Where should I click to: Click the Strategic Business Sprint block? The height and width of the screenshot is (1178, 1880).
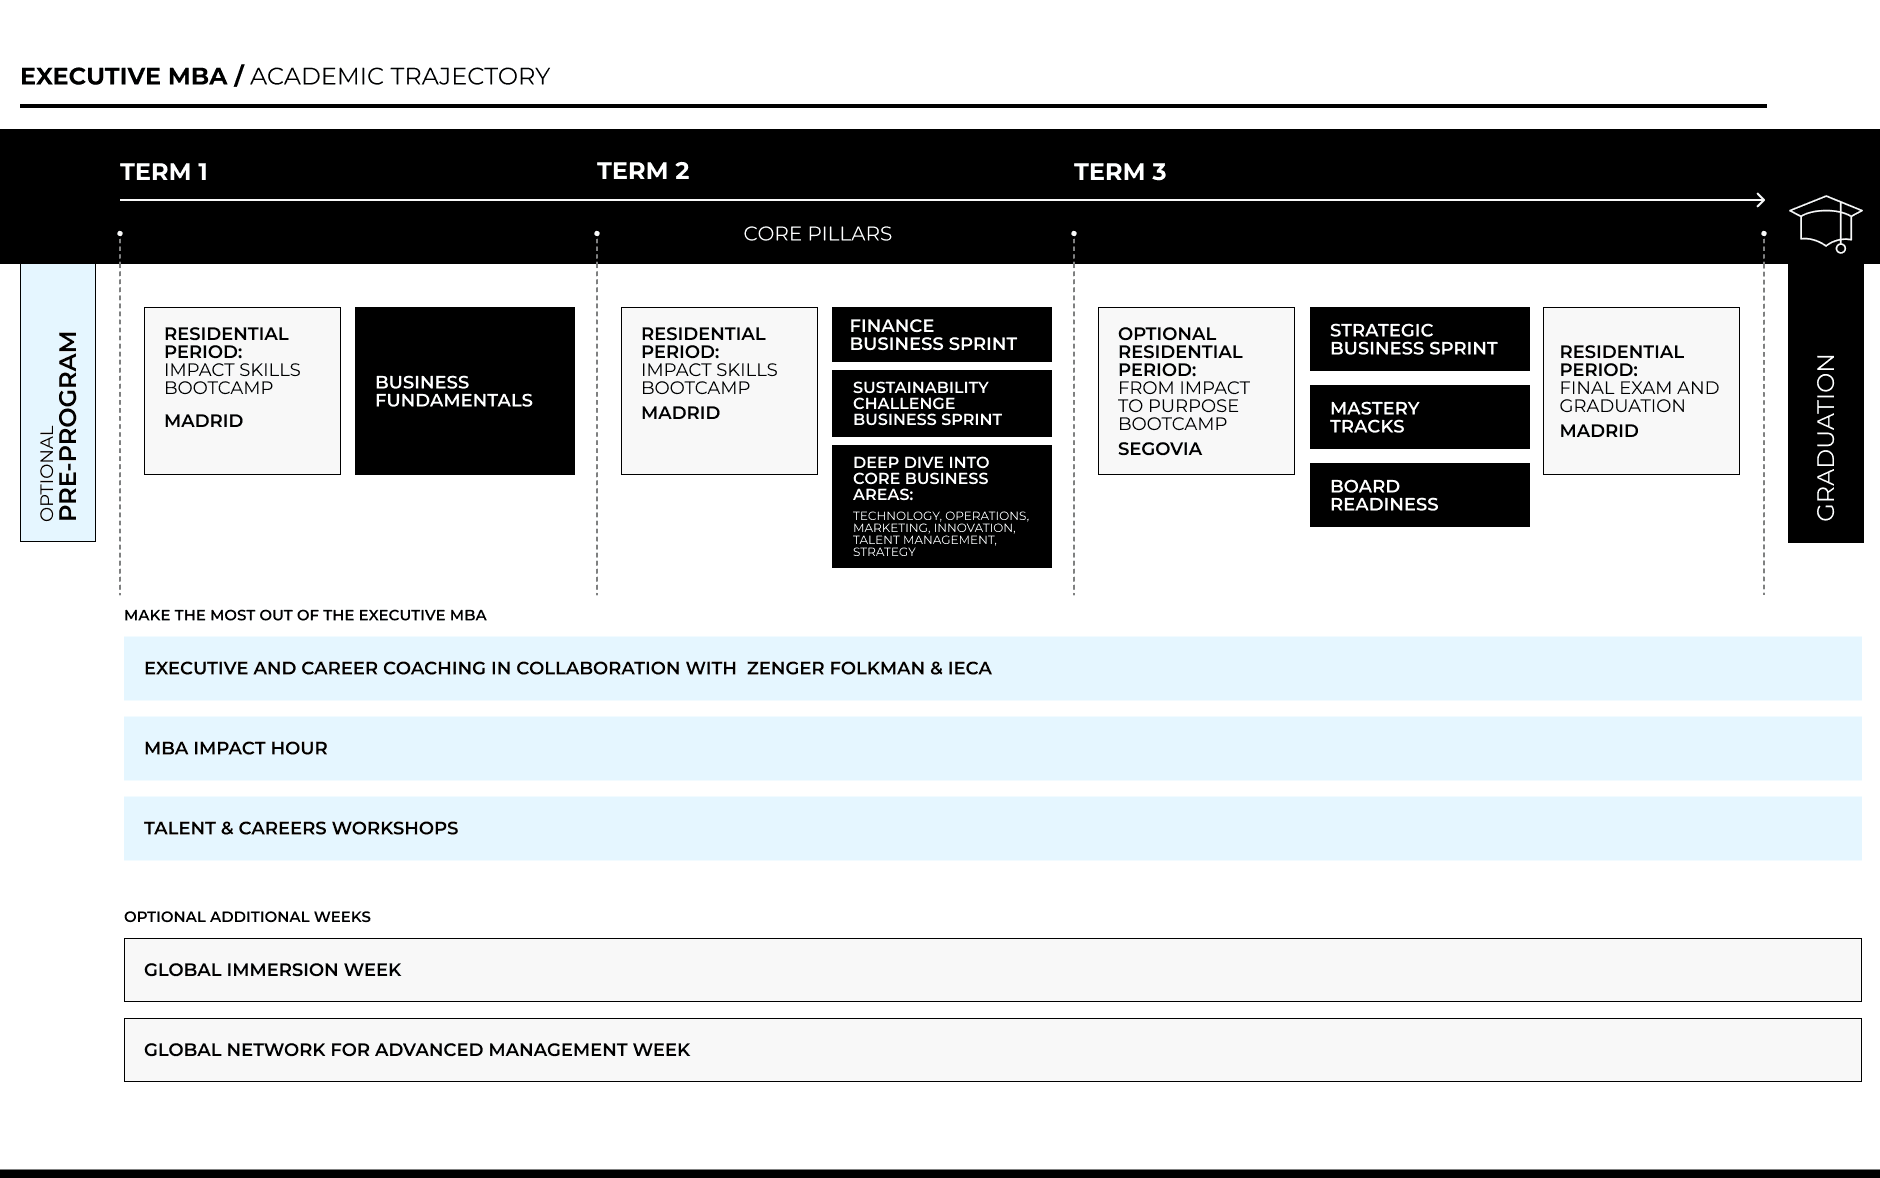[x=1419, y=340]
